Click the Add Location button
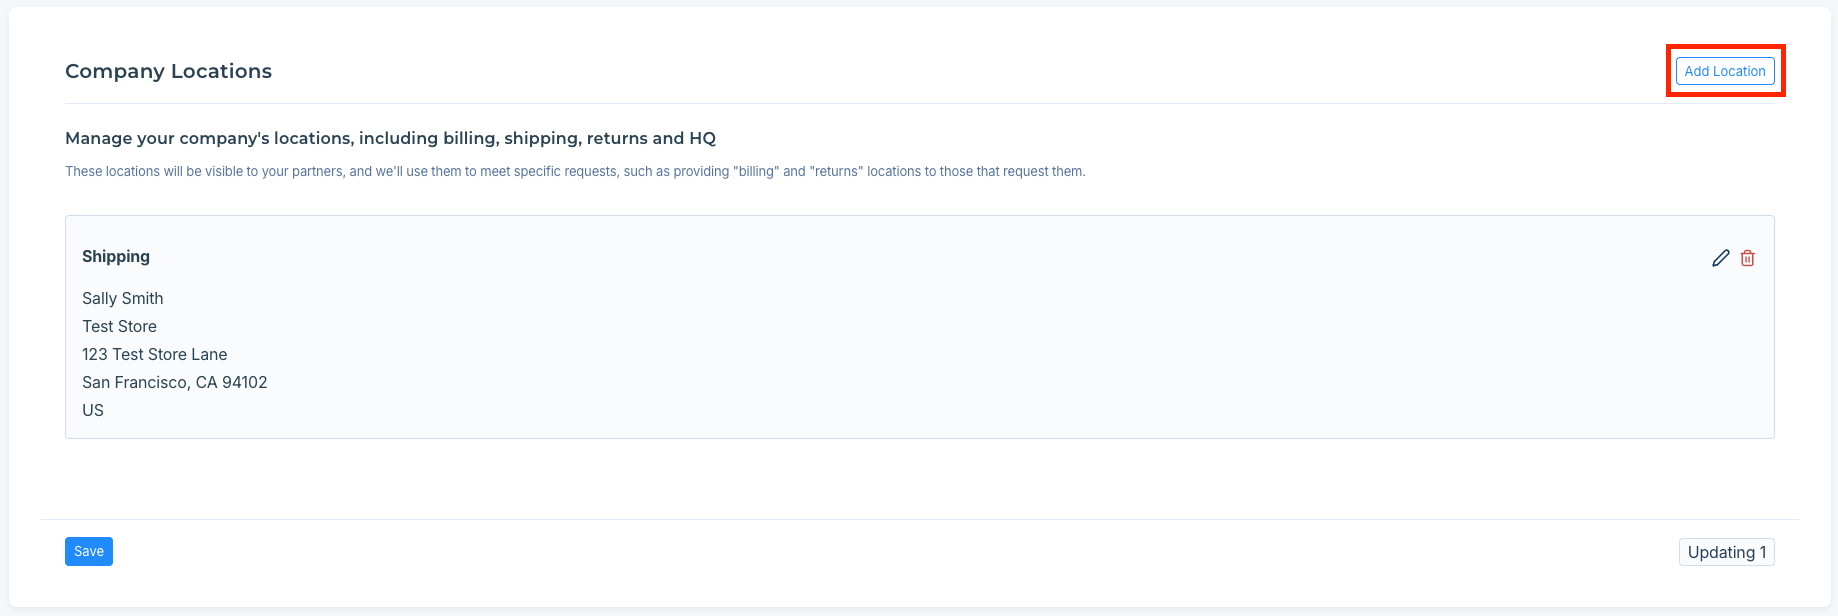 (1724, 71)
